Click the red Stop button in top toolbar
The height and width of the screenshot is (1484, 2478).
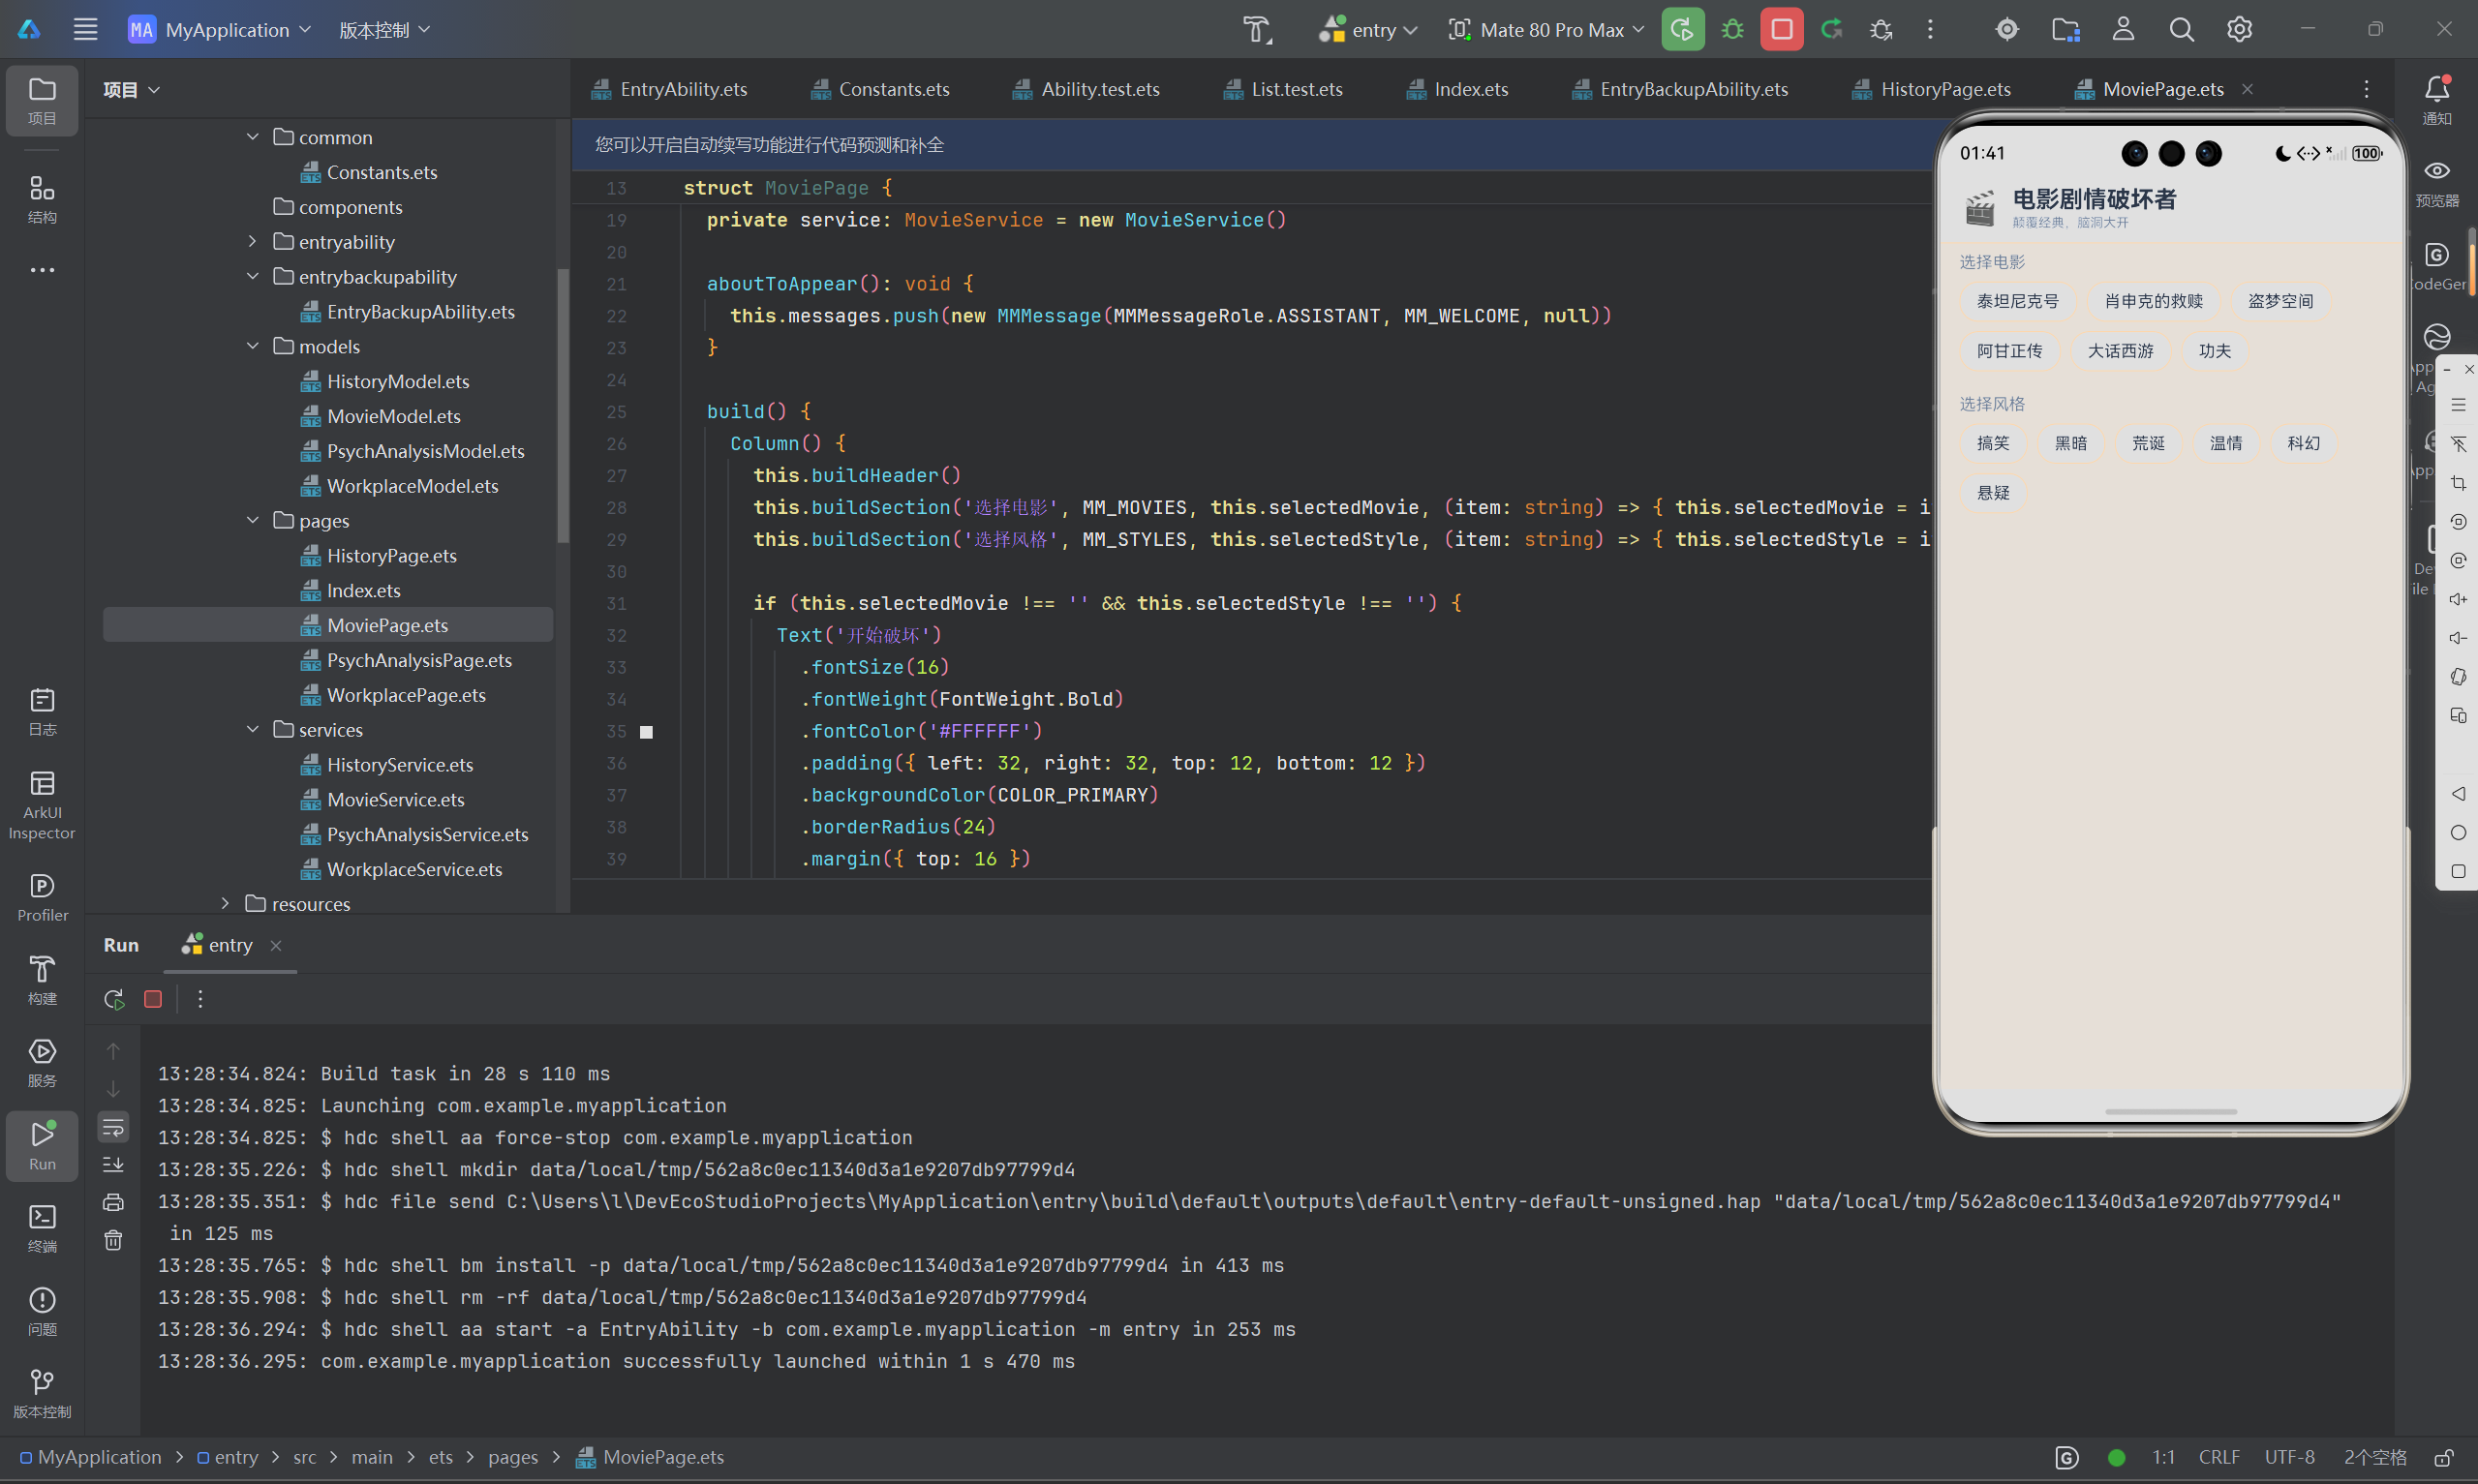click(x=1781, y=29)
